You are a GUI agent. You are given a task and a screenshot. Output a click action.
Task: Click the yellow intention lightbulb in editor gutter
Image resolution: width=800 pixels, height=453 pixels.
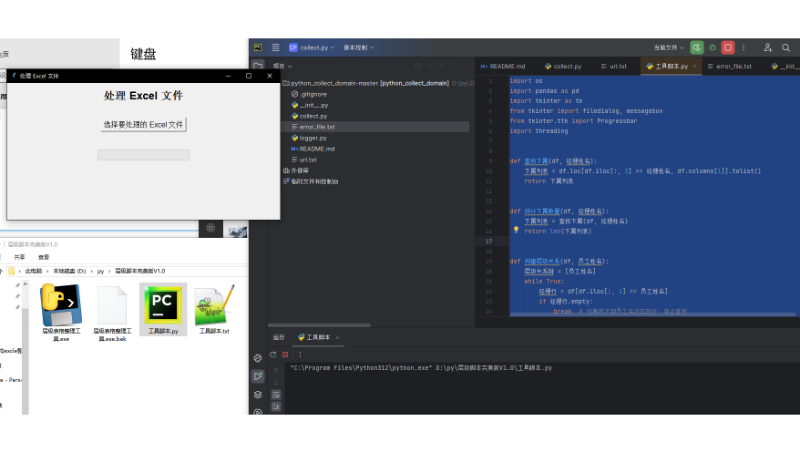tap(516, 229)
